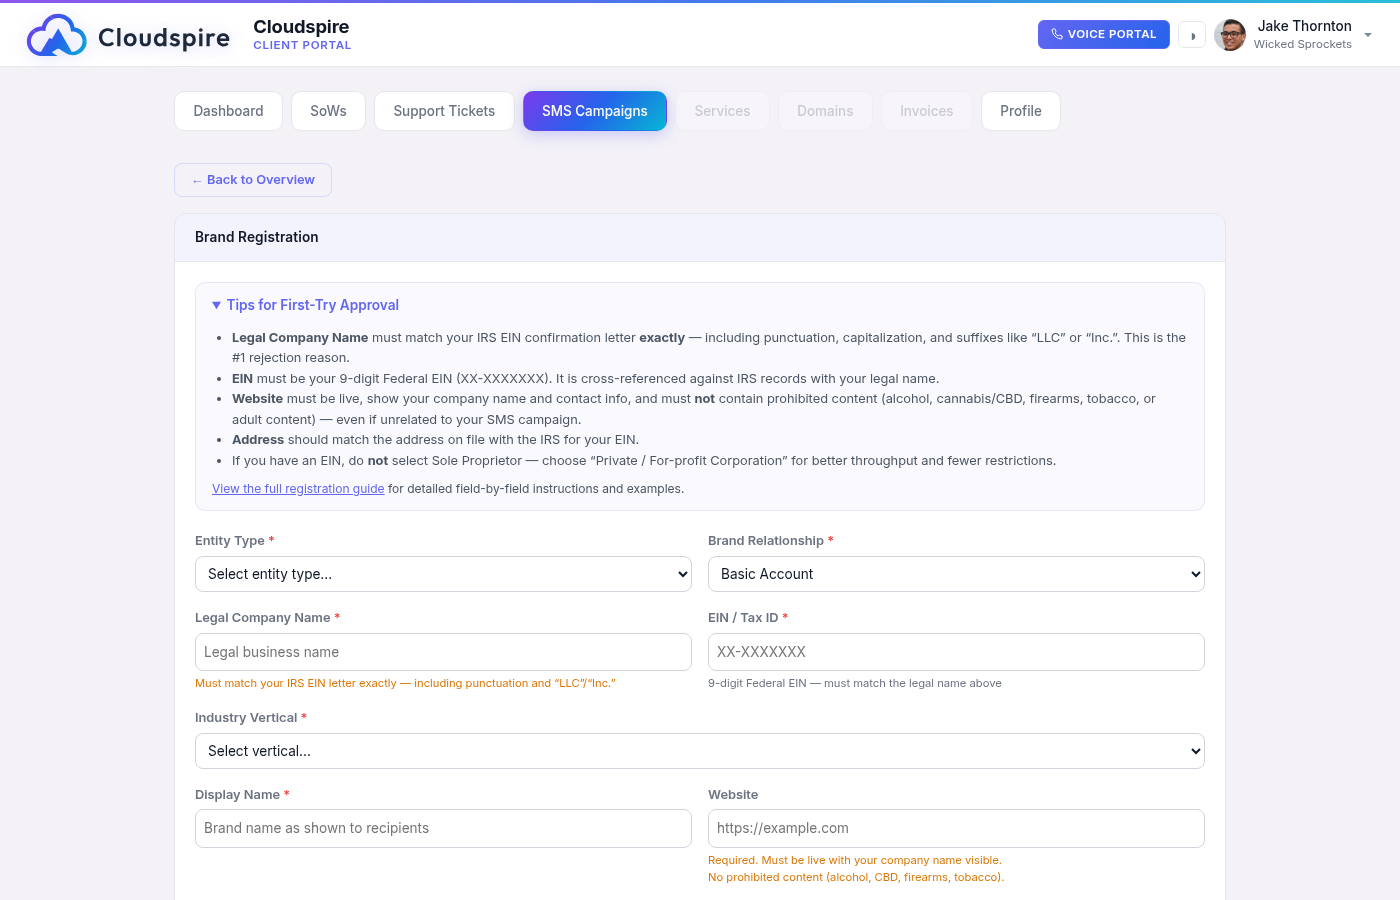Click the orange hint 'Must match your IRS EIN letter exactly'

click(x=405, y=683)
